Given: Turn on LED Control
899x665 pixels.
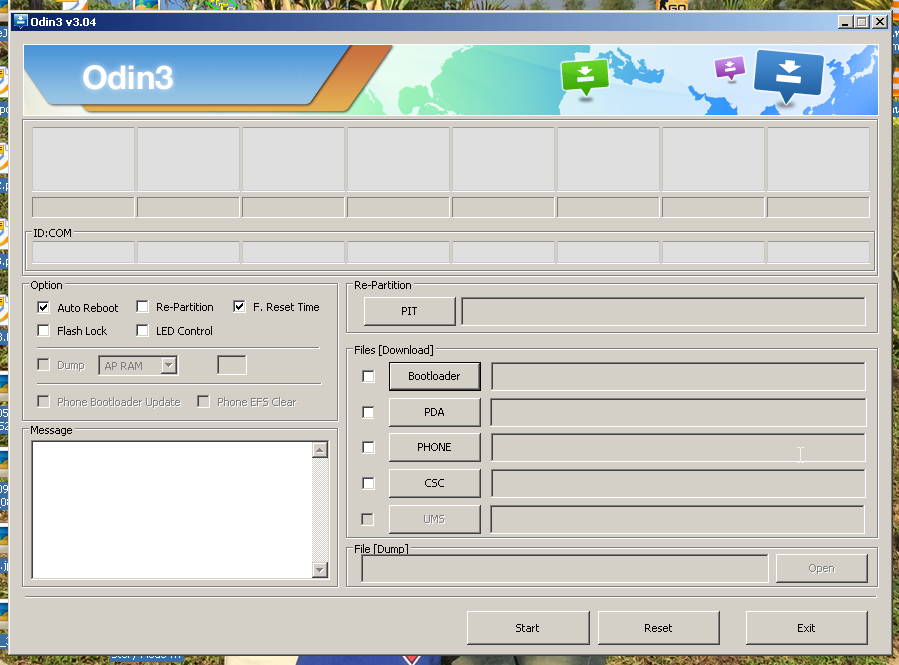Looking at the screenshot, I should click(x=142, y=331).
